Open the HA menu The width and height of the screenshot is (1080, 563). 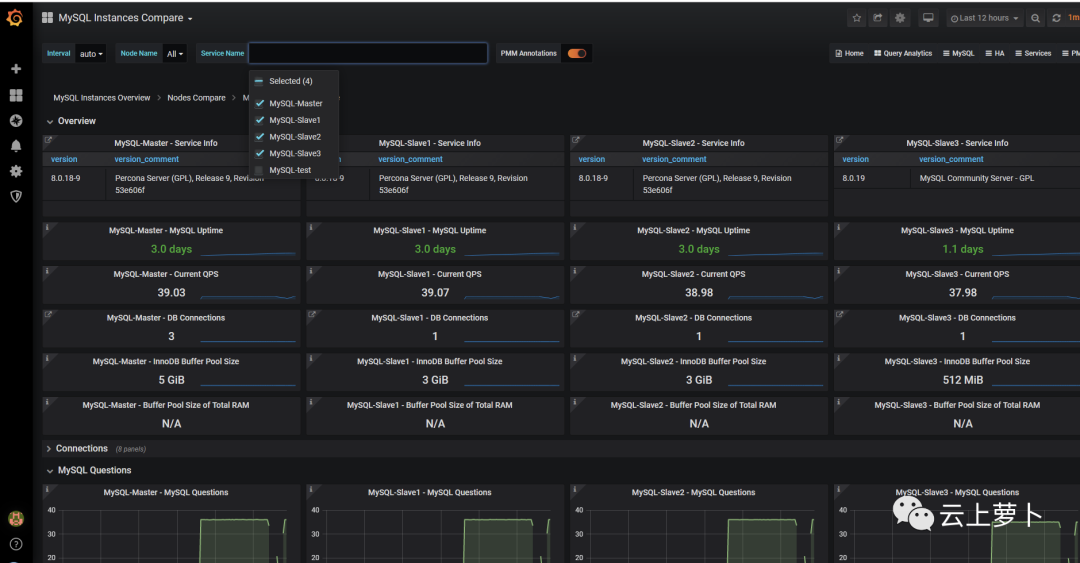pos(995,53)
